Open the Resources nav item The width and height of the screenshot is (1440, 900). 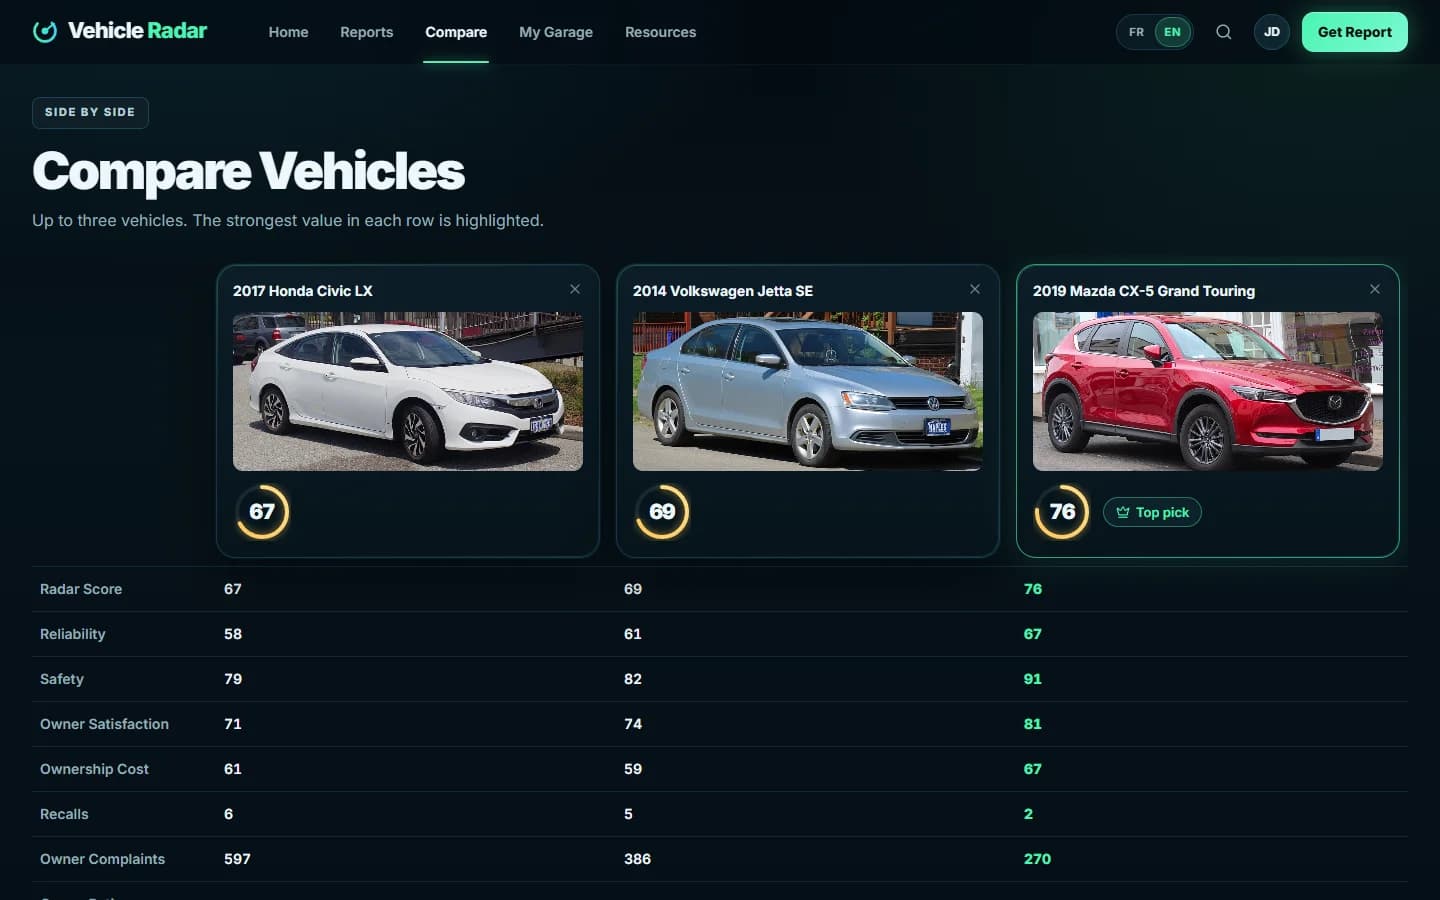coord(660,32)
